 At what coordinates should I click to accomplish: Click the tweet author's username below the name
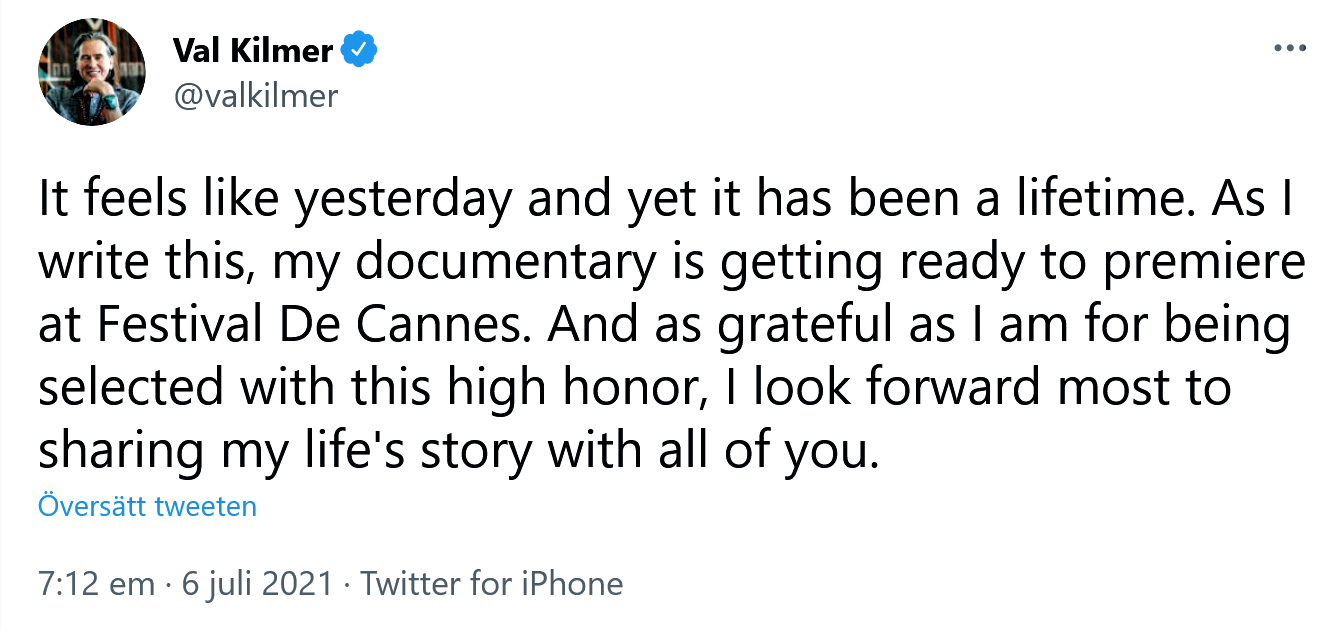[256, 96]
